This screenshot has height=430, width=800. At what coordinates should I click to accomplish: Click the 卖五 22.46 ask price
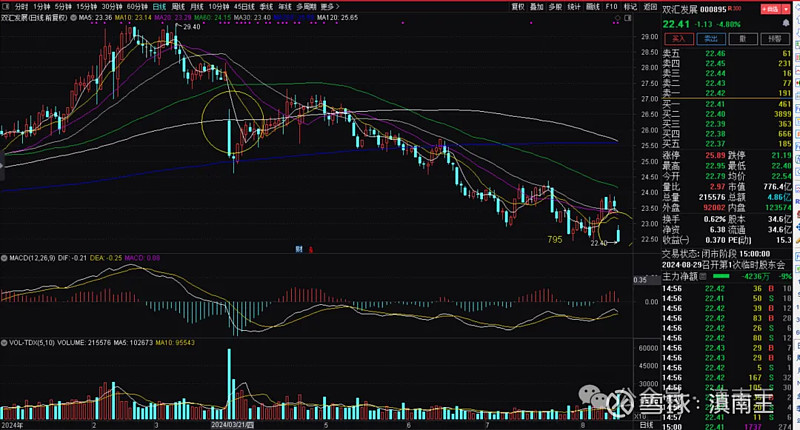pos(715,54)
